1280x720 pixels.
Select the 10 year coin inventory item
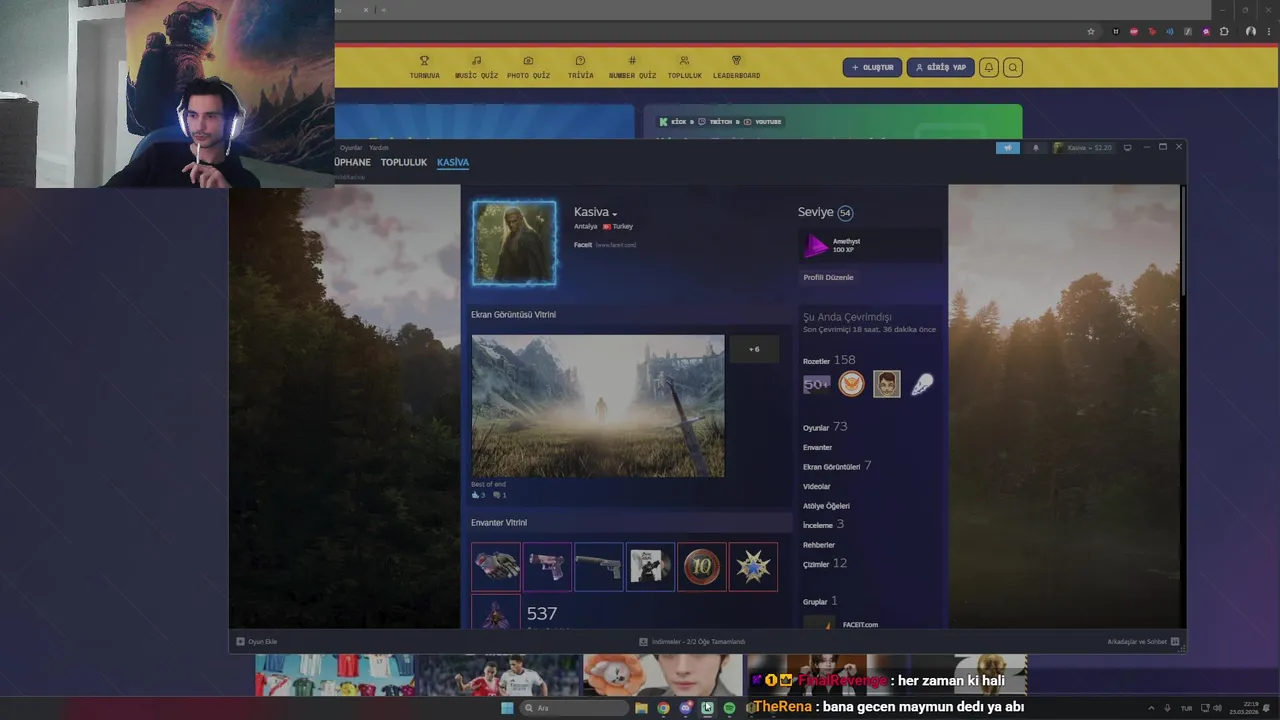tap(702, 567)
